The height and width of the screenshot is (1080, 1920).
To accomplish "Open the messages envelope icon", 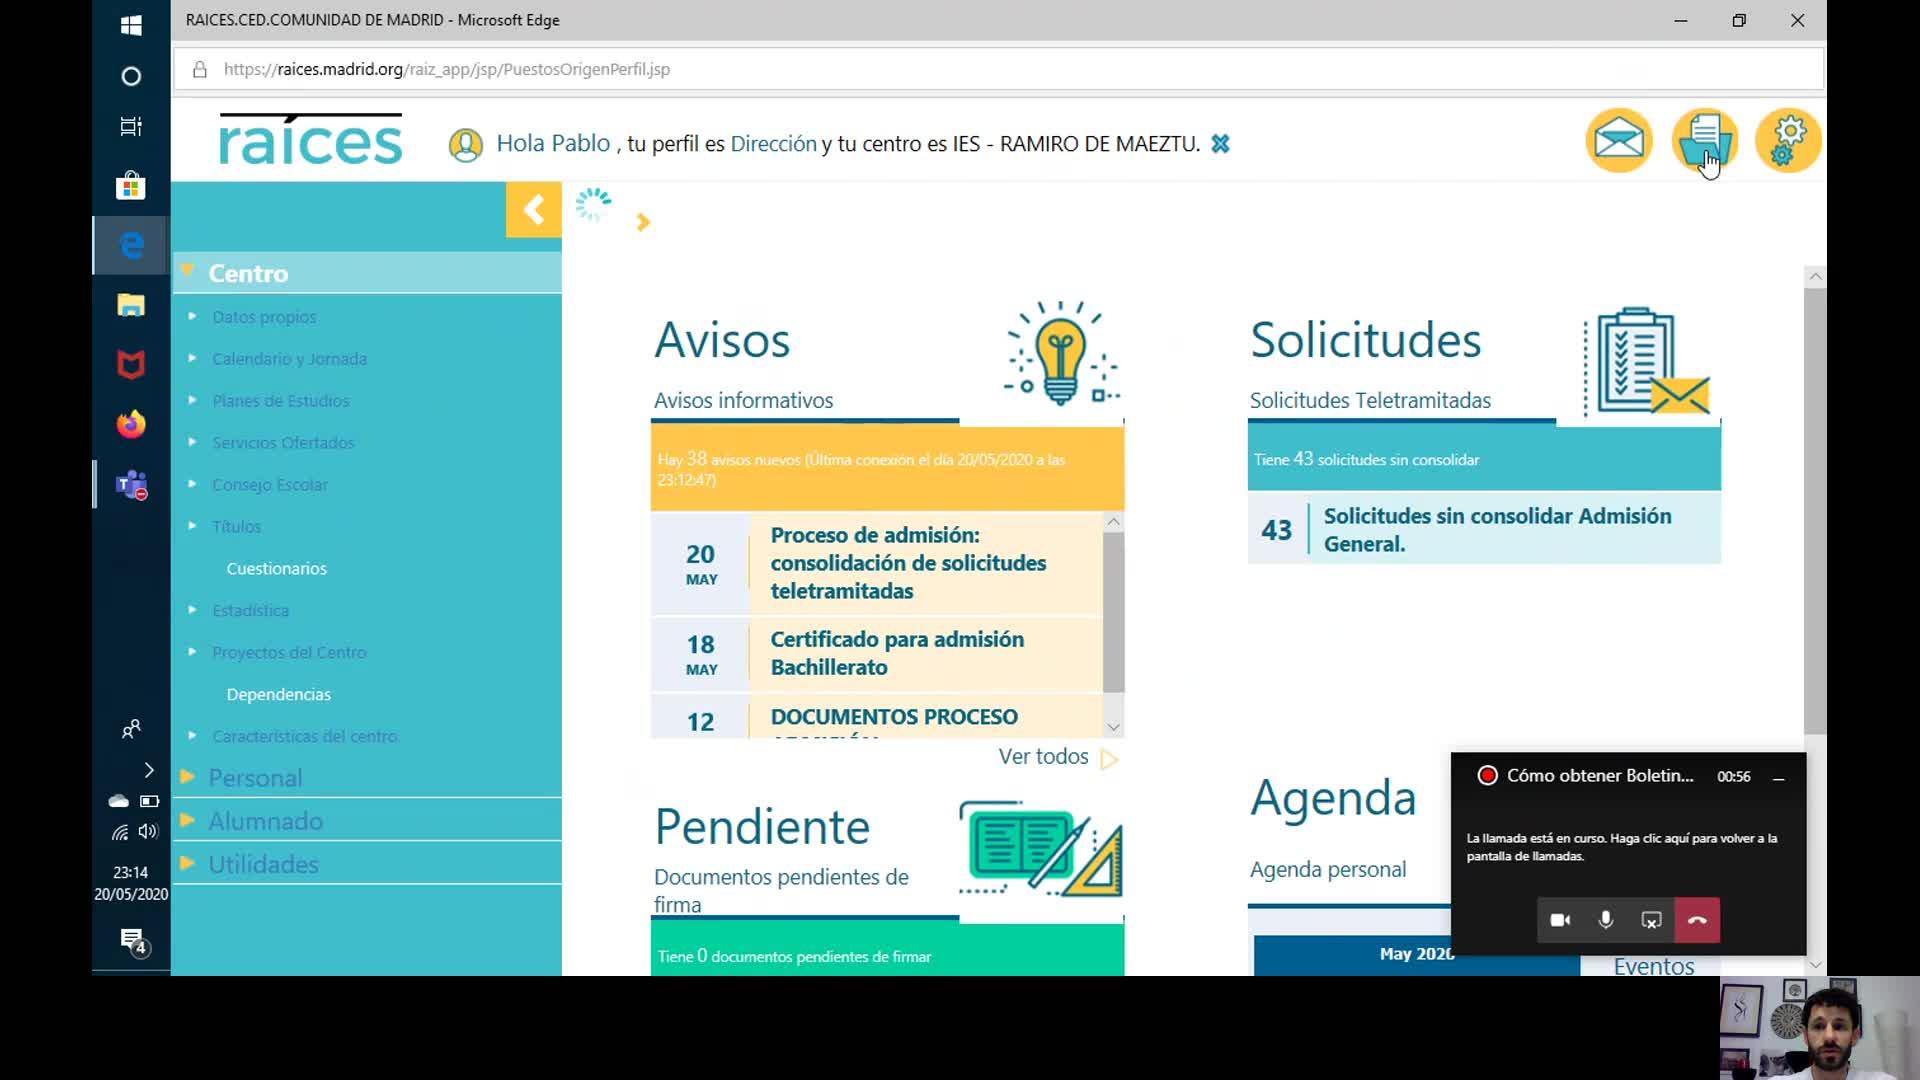I will click(x=1618, y=141).
